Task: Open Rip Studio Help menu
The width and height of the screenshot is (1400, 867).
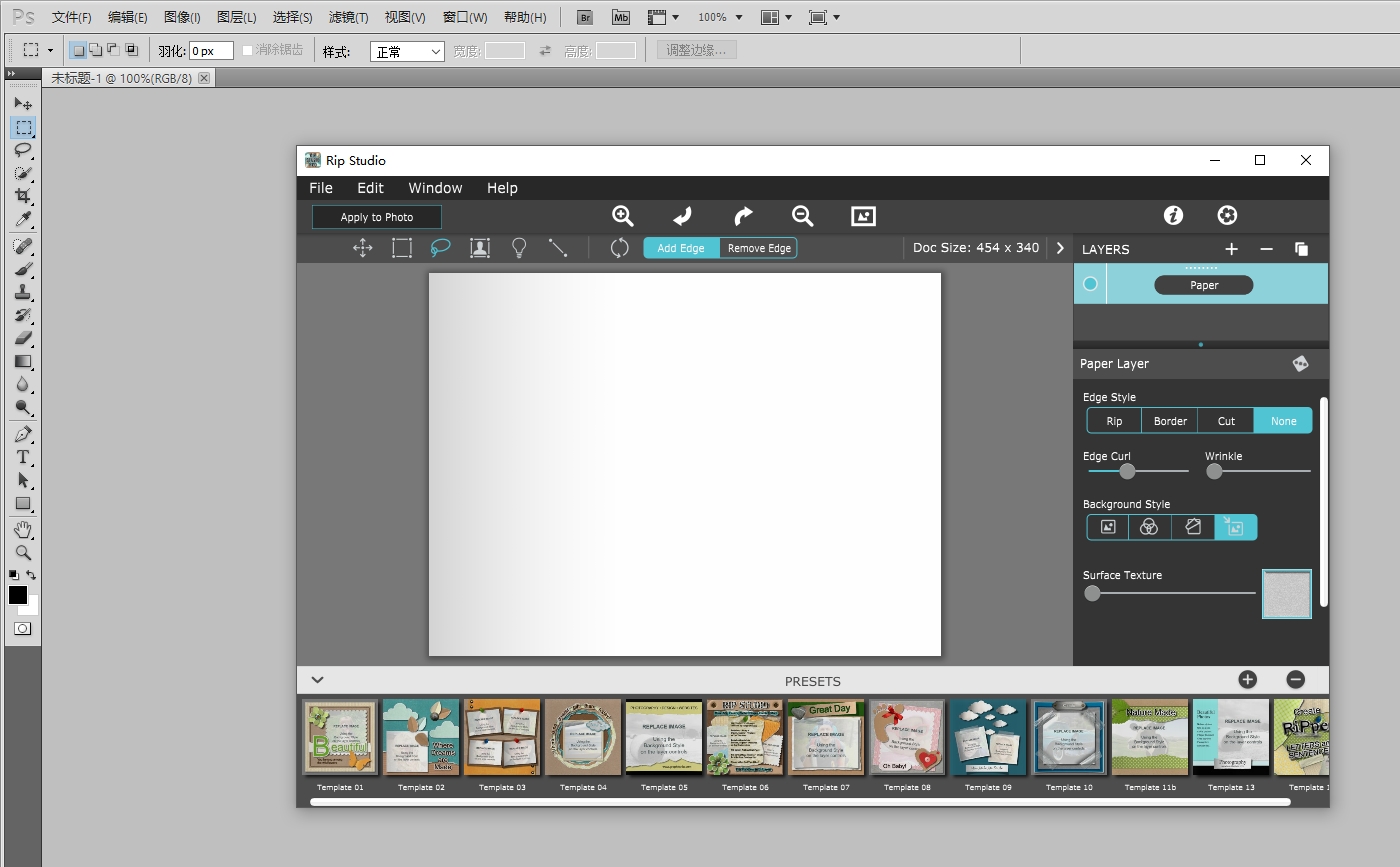Action: (x=502, y=188)
